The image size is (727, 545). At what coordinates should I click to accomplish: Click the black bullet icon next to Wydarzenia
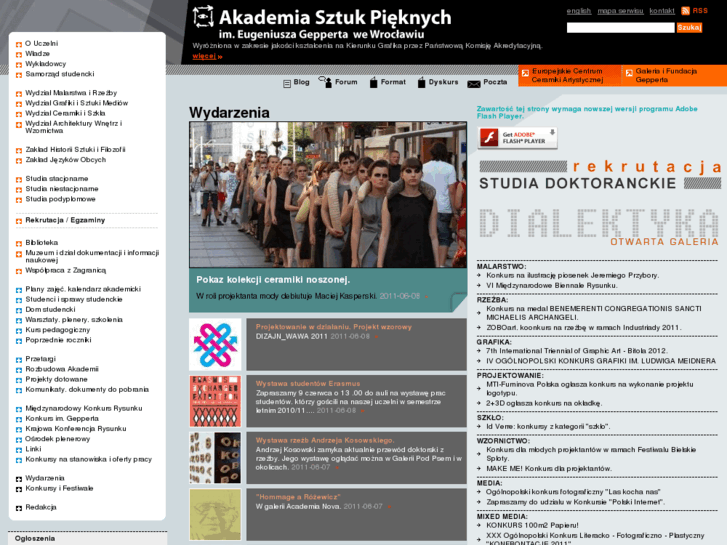click(x=19, y=479)
